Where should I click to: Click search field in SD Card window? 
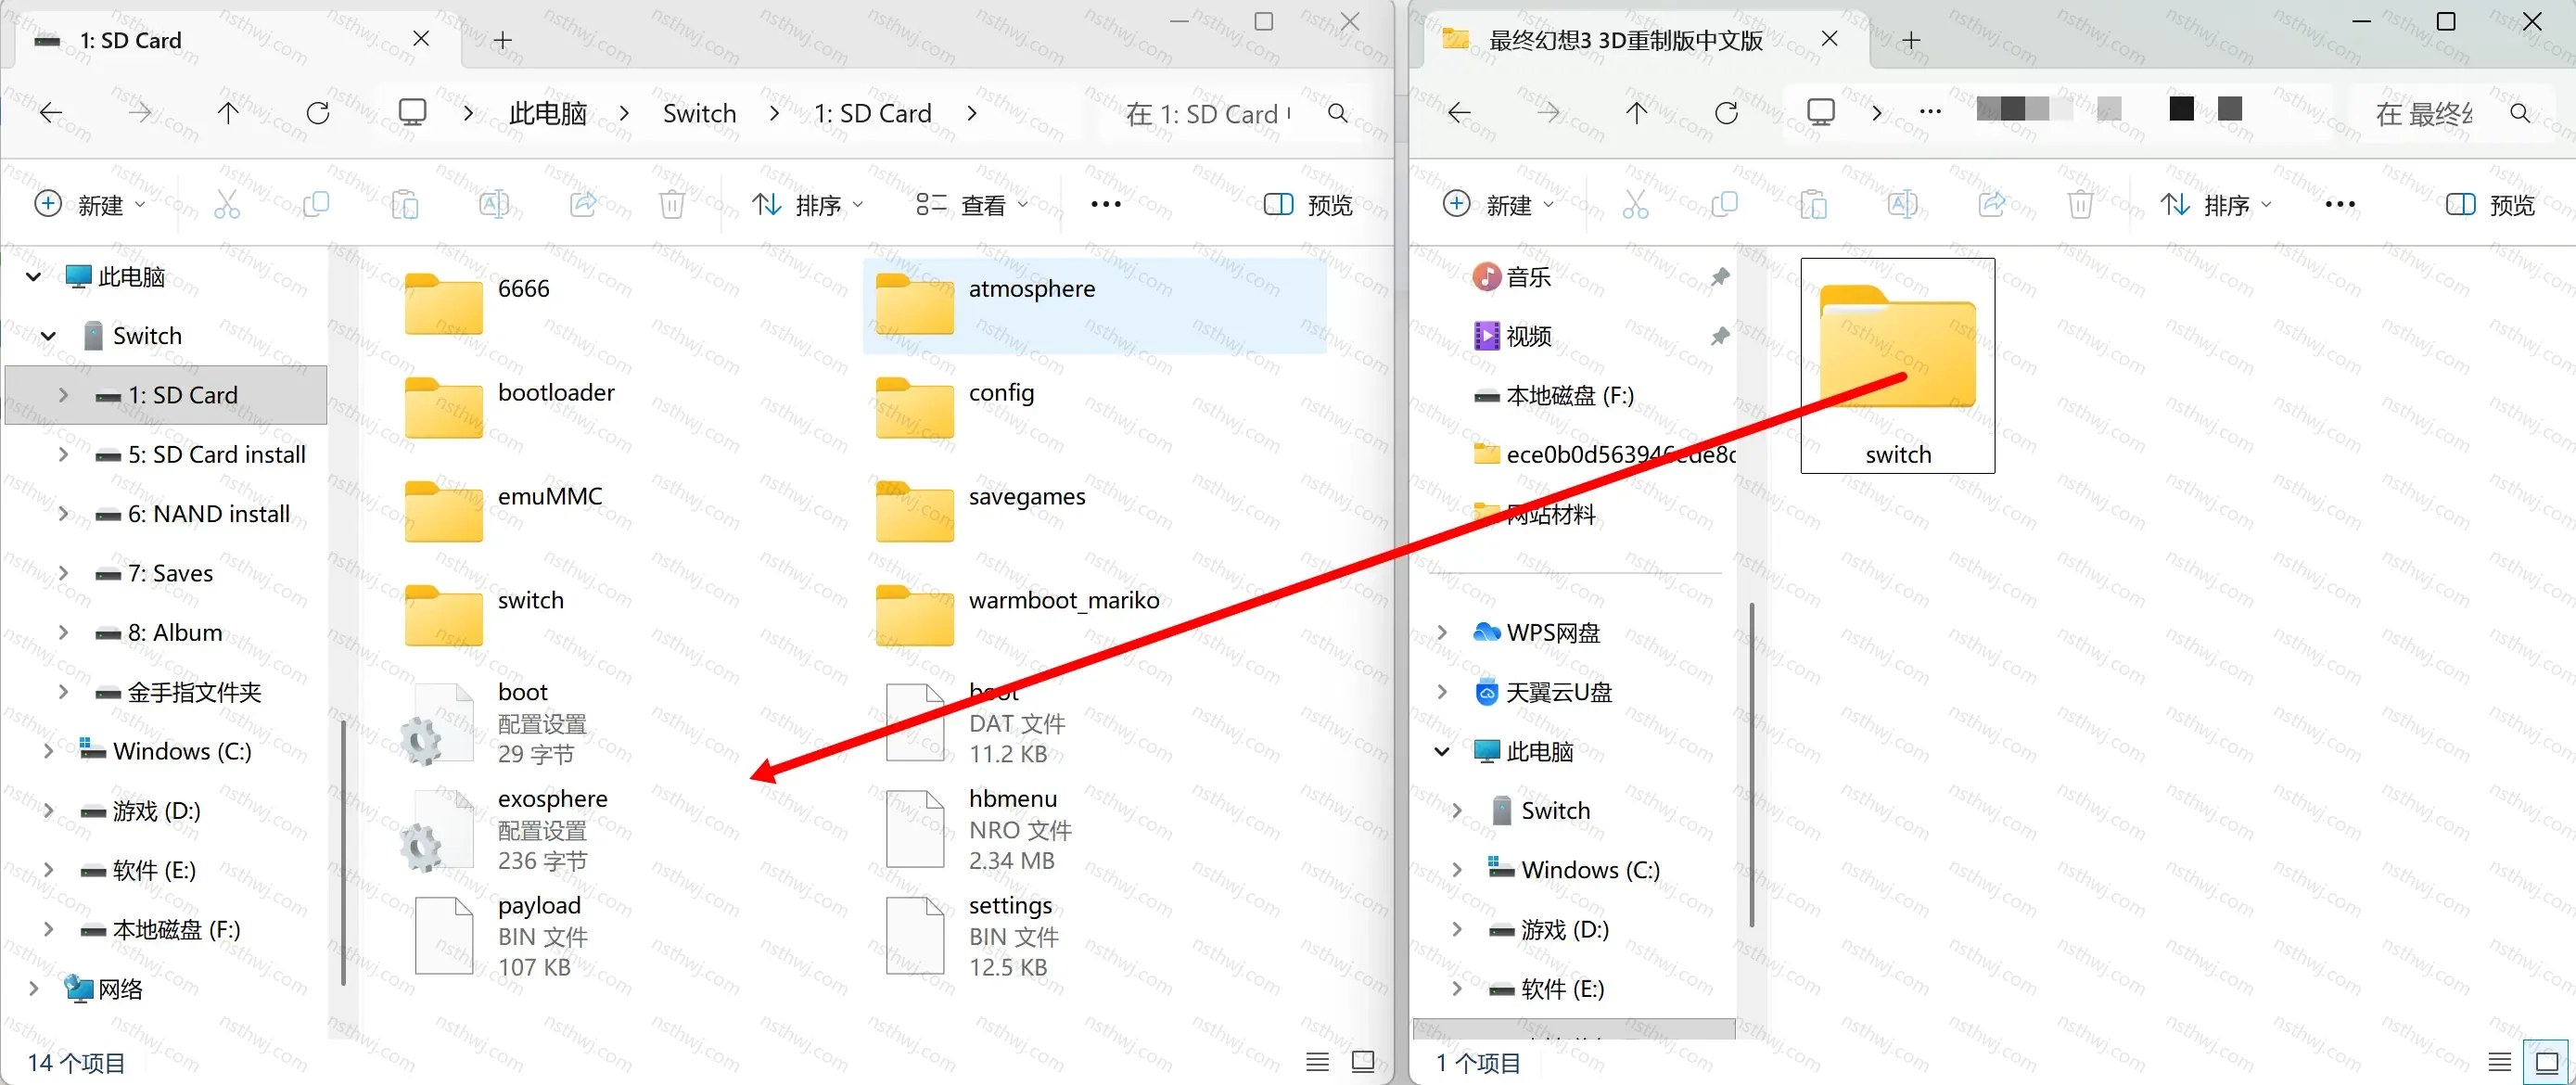click(x=1210, y=113)
